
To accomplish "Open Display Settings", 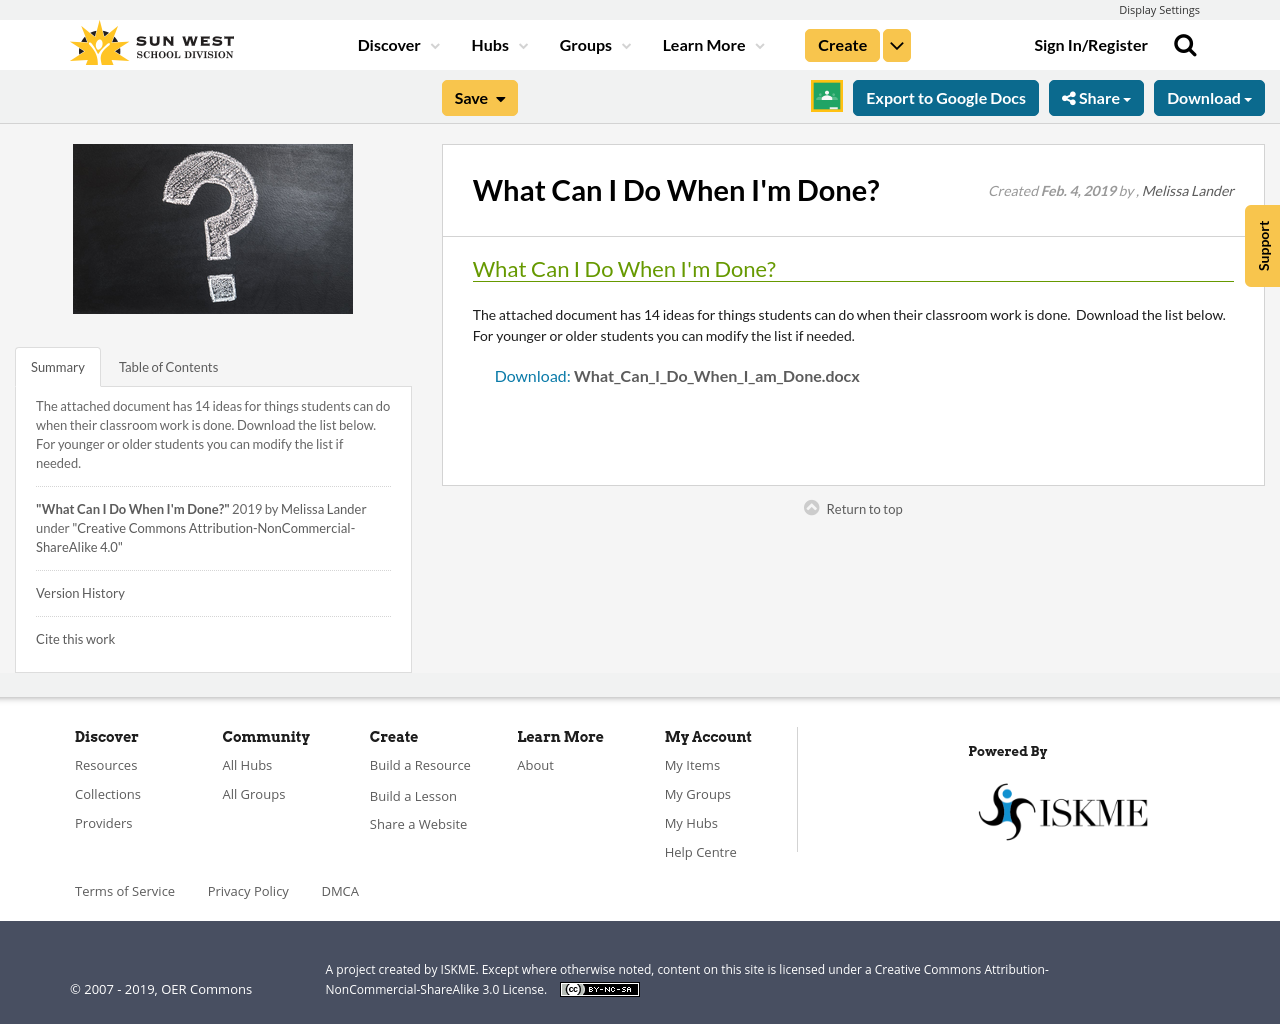I will pyautogui.click(x=1159, y=9).
